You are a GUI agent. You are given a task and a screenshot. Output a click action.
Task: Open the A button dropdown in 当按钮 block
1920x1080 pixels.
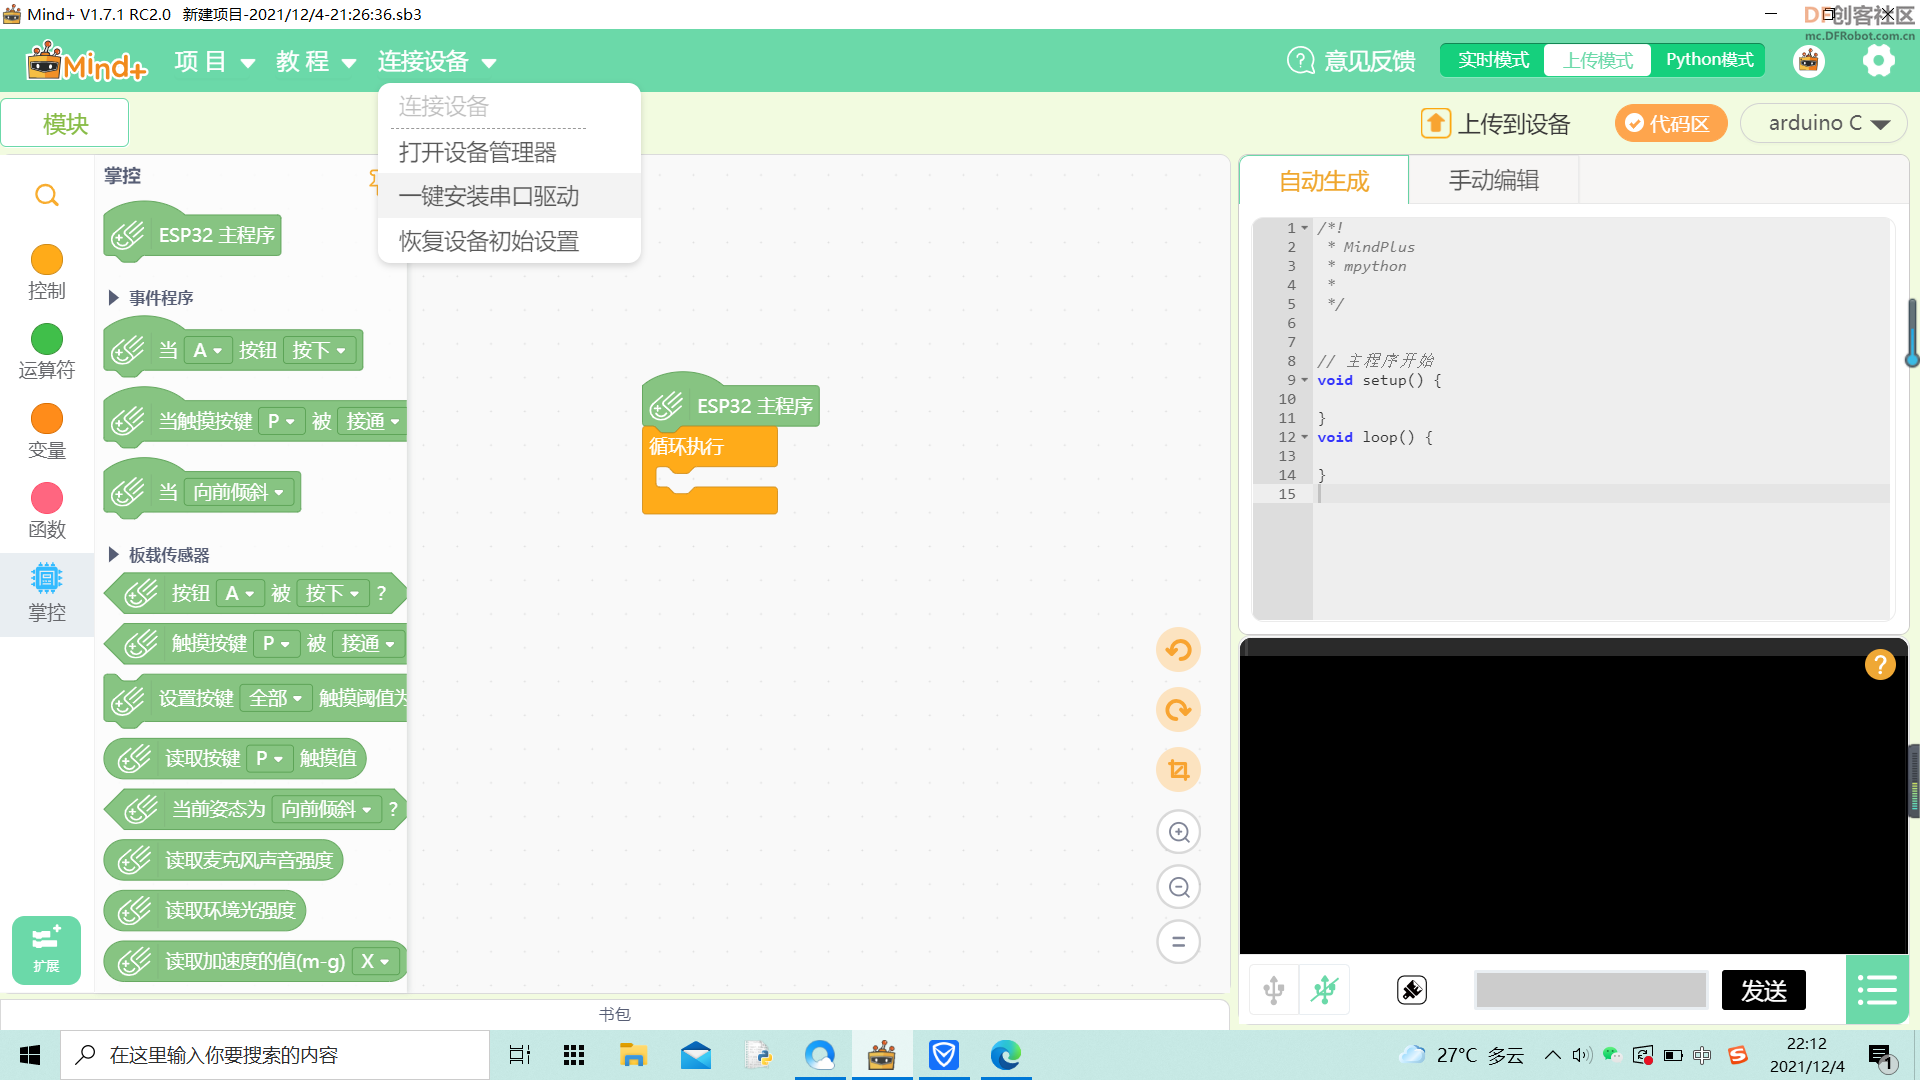(x=208, y=350)
